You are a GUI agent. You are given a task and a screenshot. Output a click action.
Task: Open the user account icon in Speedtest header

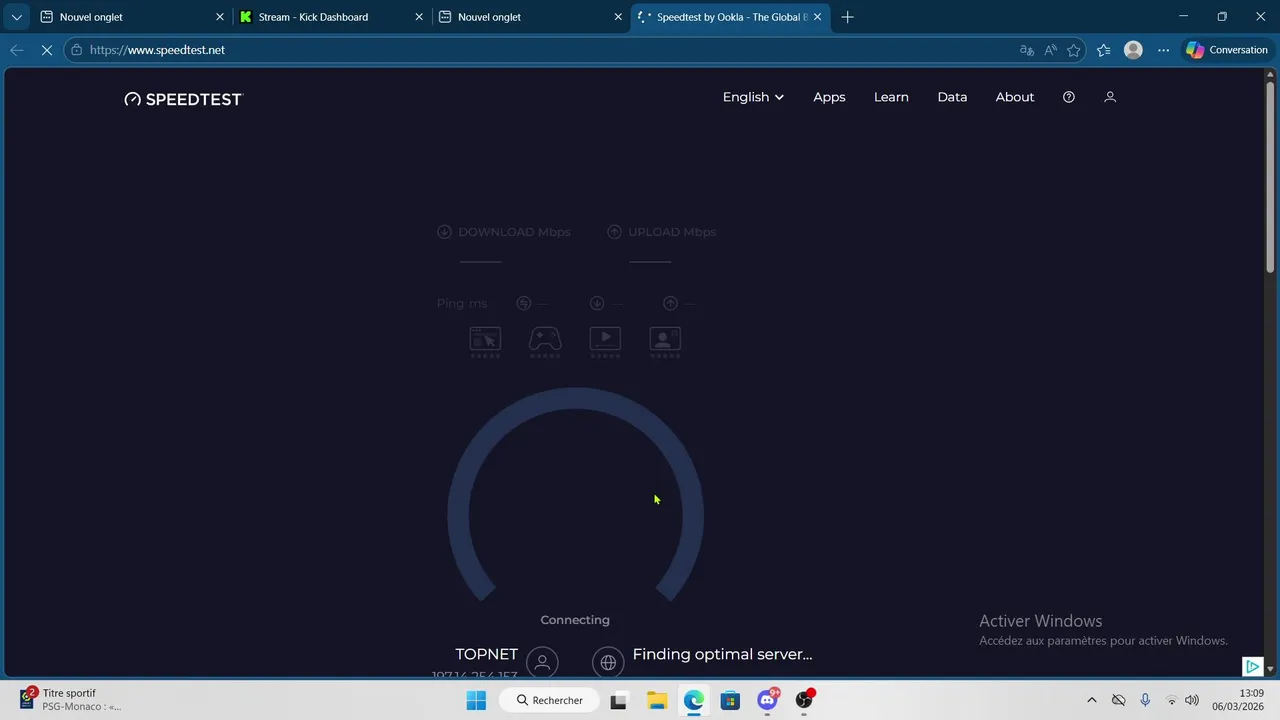click(1110, 97)
